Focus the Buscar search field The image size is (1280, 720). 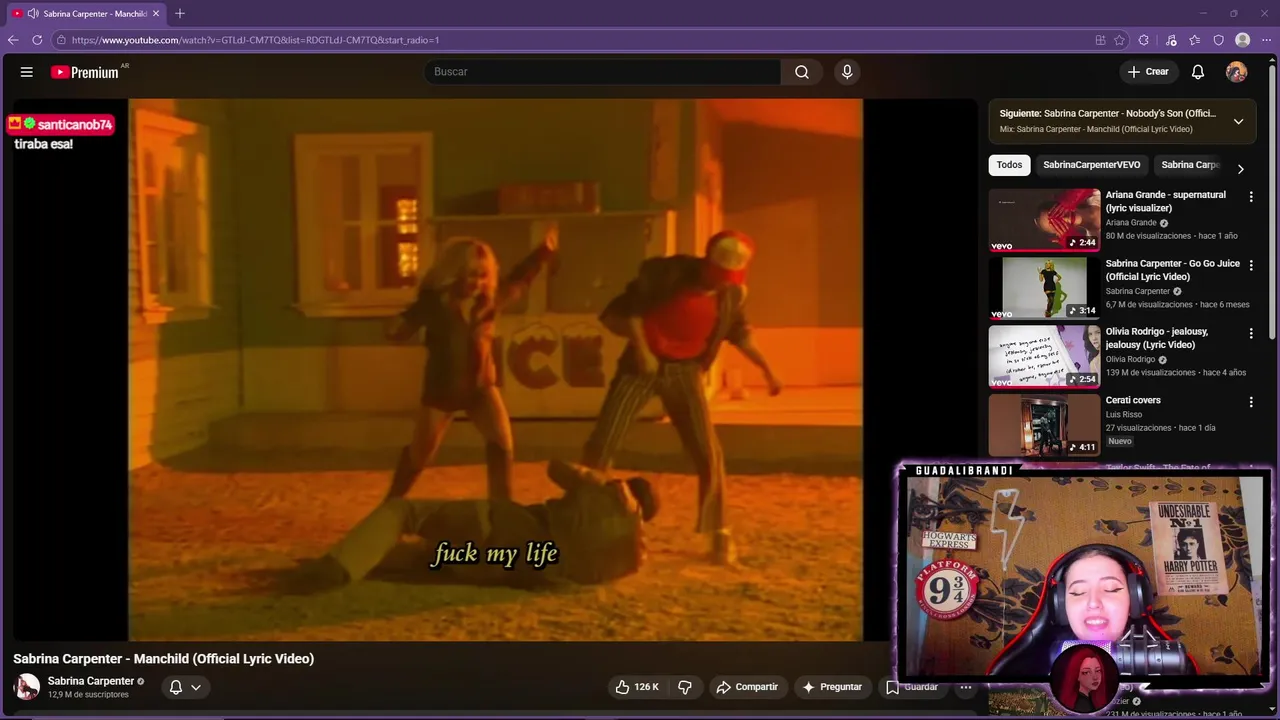[x=602, y=72]
